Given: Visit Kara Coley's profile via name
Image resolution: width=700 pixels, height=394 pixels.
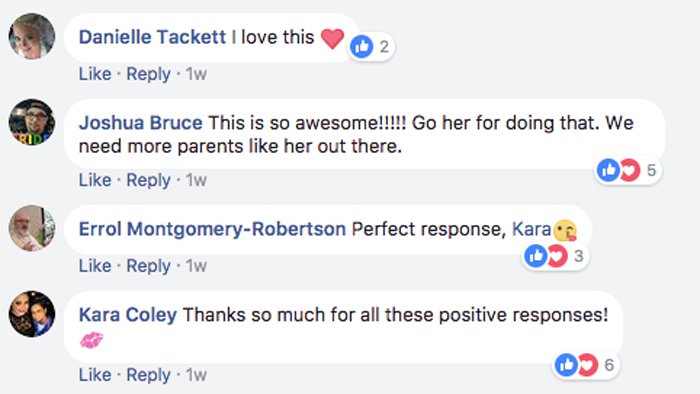Looking at the screenshot, I should coord(128,315).
